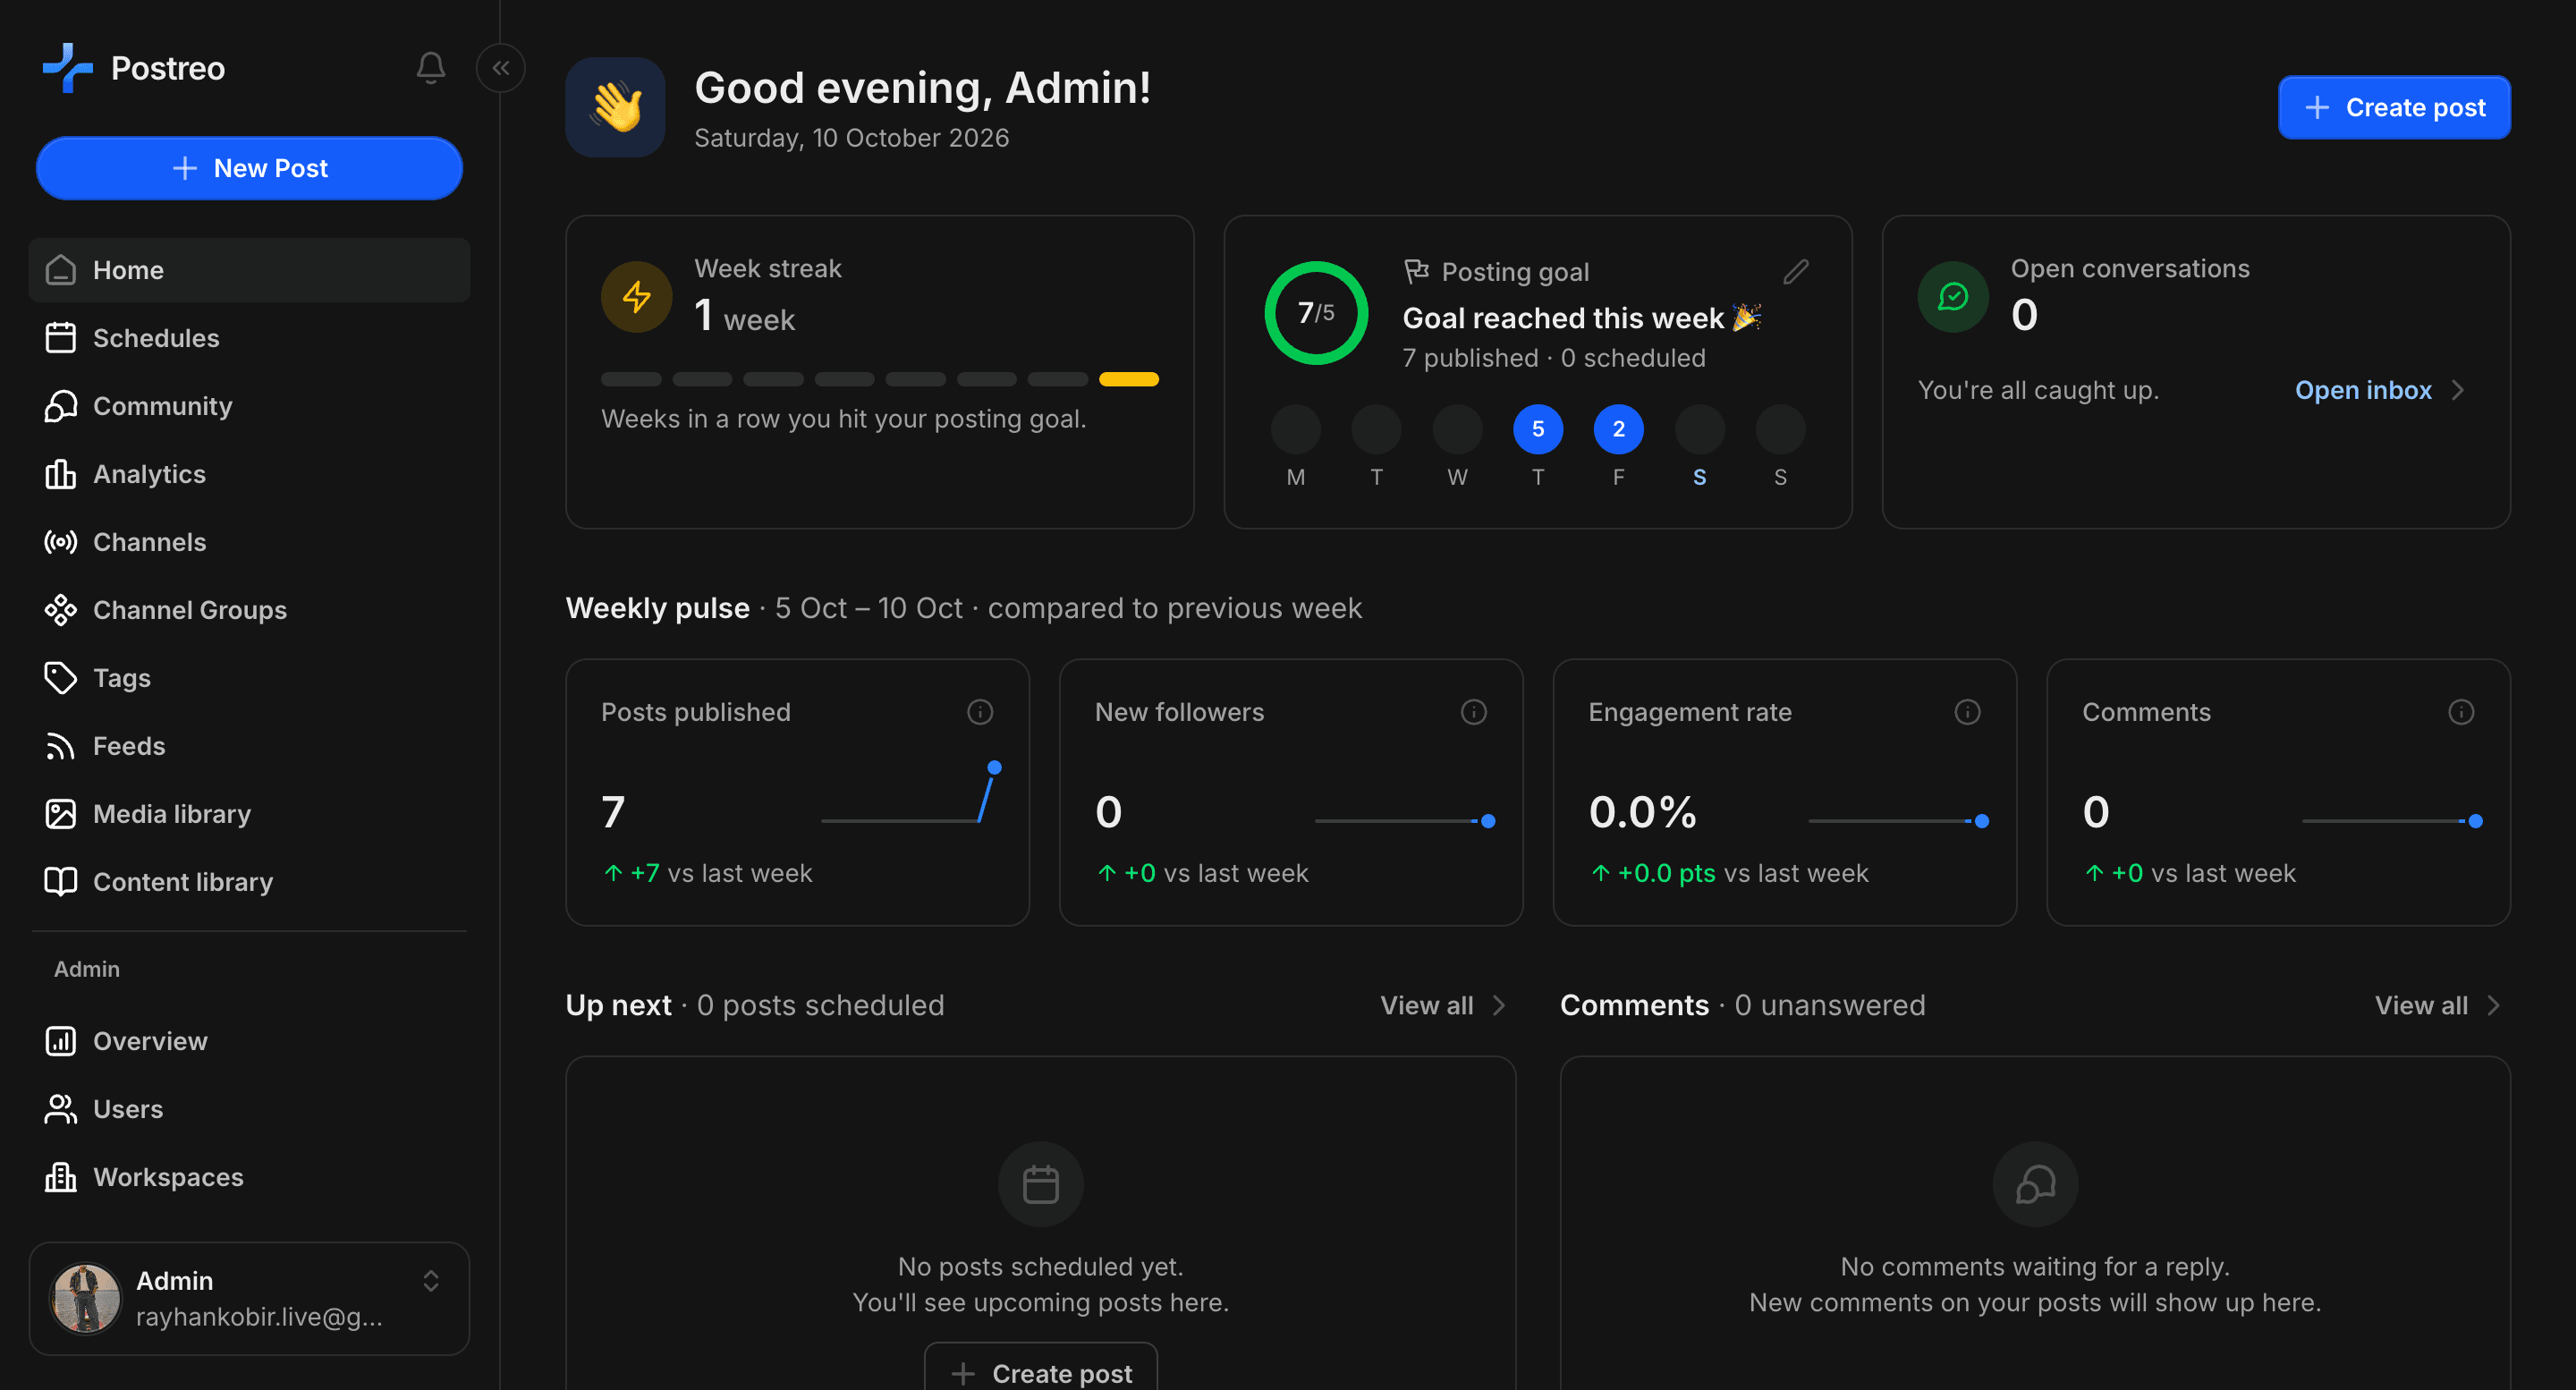The width and height of the screenshot is (2576, 1390).
Task: Click the 7/5 goal progress ring
Action: tap(1316, 313)
